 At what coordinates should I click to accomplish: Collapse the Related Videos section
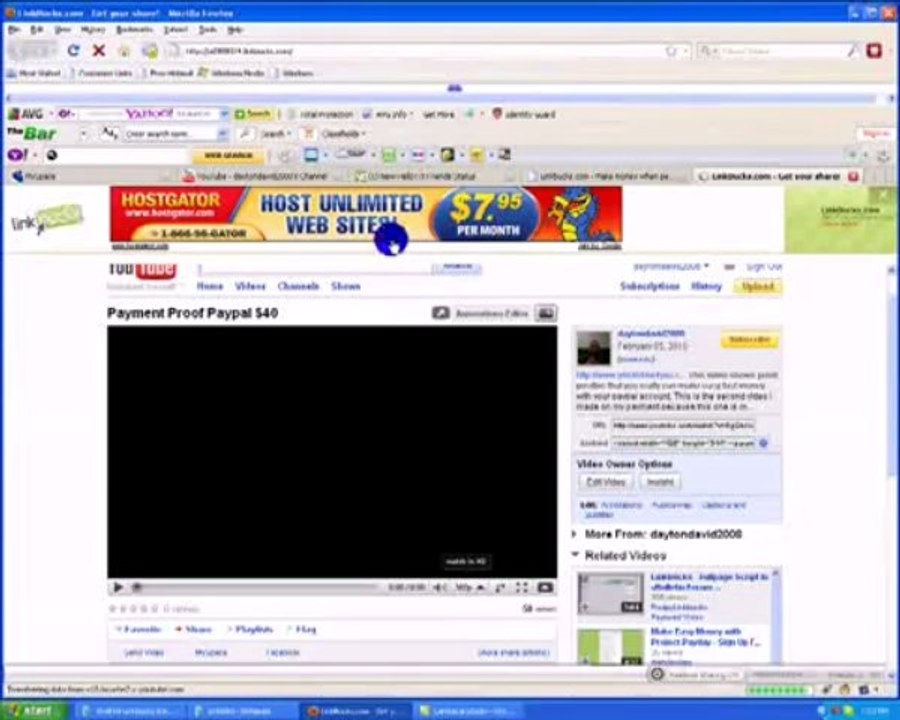(x=575, y=555)
